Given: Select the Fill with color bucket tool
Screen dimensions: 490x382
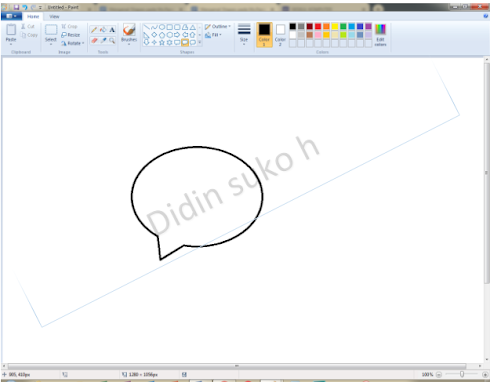Looking at the screenshot, I should pos(103,30).
